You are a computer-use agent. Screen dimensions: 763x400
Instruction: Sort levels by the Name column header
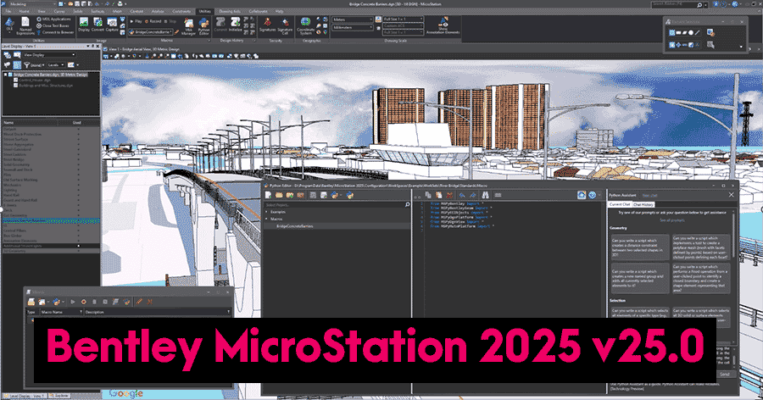(x=29, y=123)
